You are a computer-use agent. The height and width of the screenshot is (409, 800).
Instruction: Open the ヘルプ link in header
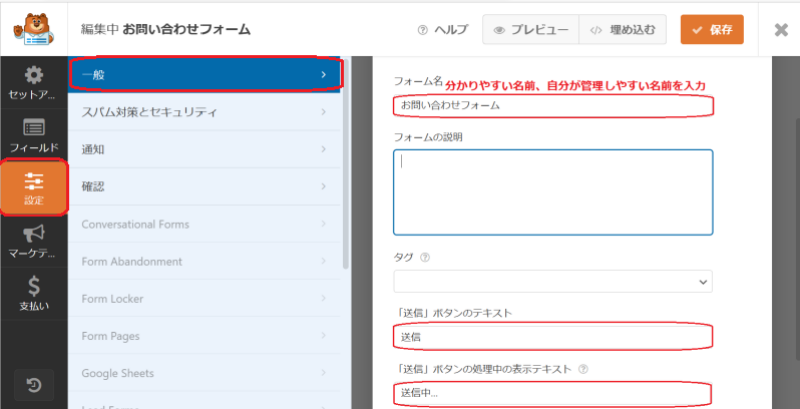point(442,30)
